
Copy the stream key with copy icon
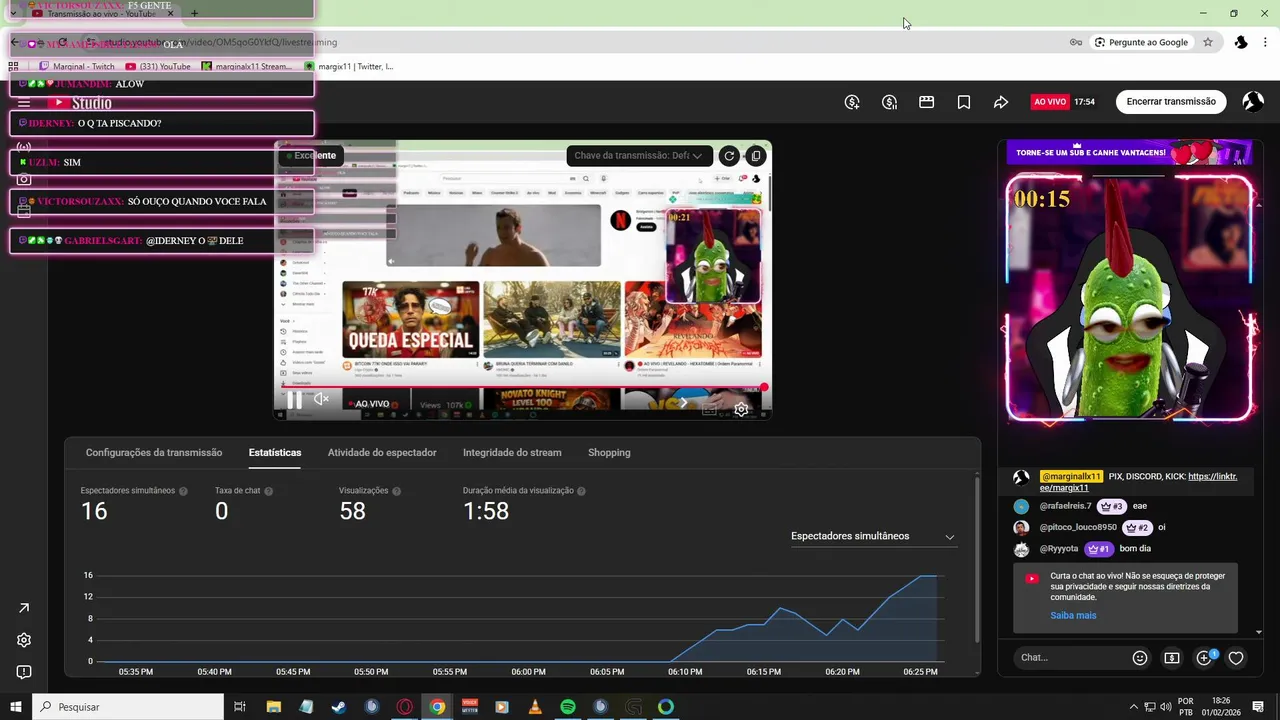coord(756,156)
